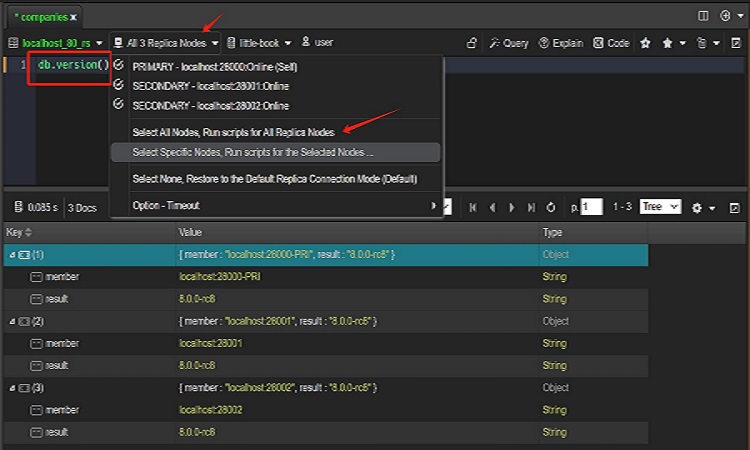Viewport: 750px width, 450px height.
Task: Jump to the first results page
Action: 474,207
